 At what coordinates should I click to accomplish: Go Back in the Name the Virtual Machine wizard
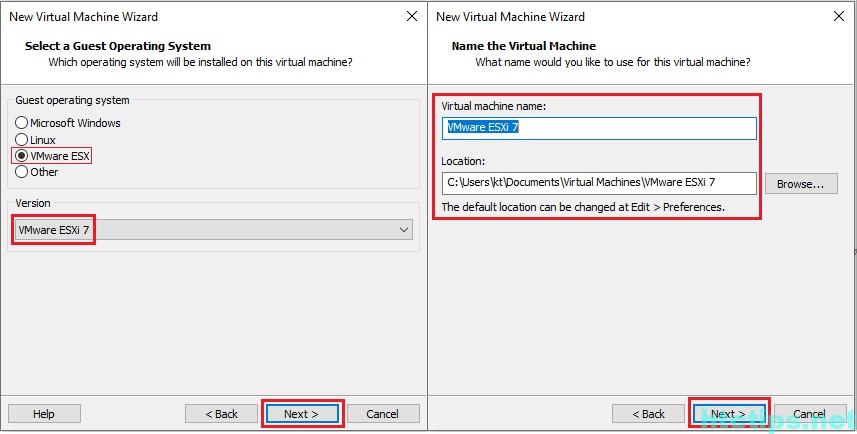648,414
